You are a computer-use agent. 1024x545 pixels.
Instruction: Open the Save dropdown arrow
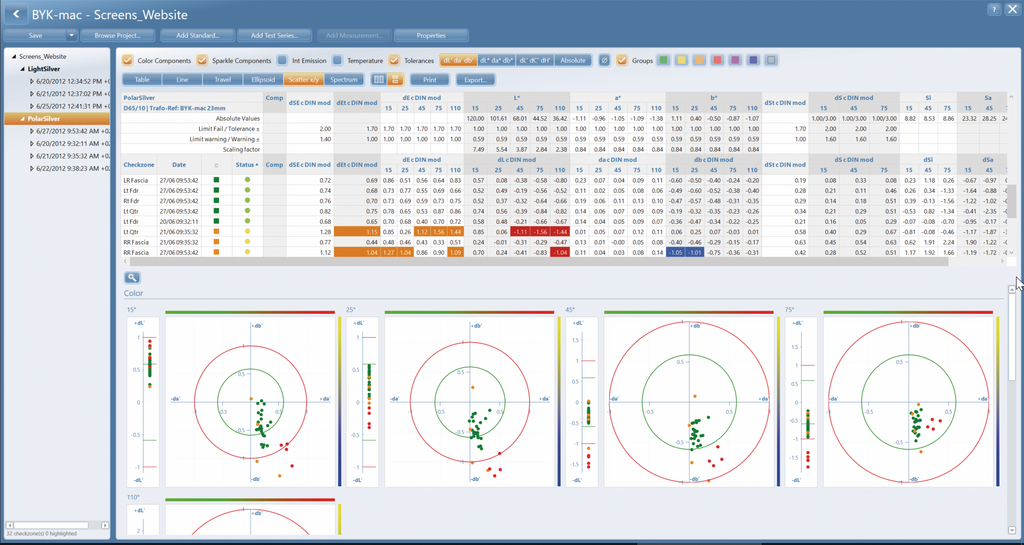coord(71,36)
